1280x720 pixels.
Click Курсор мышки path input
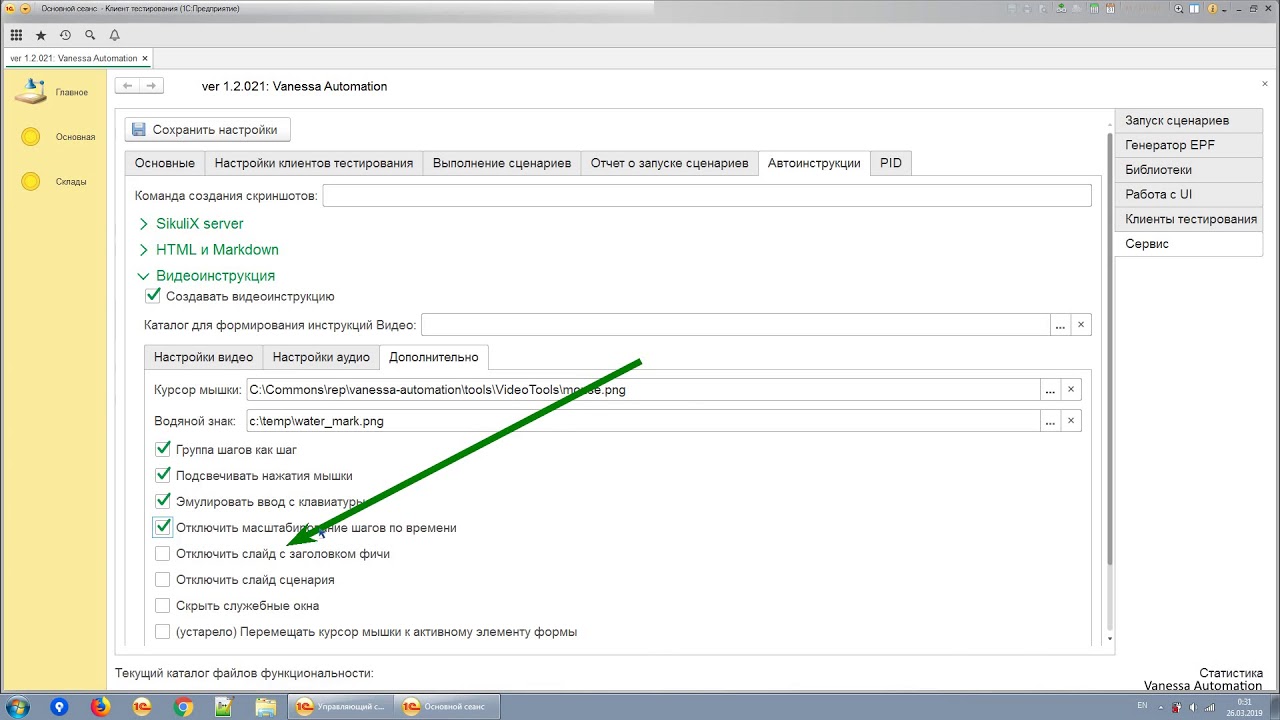(x=643, y=390)
